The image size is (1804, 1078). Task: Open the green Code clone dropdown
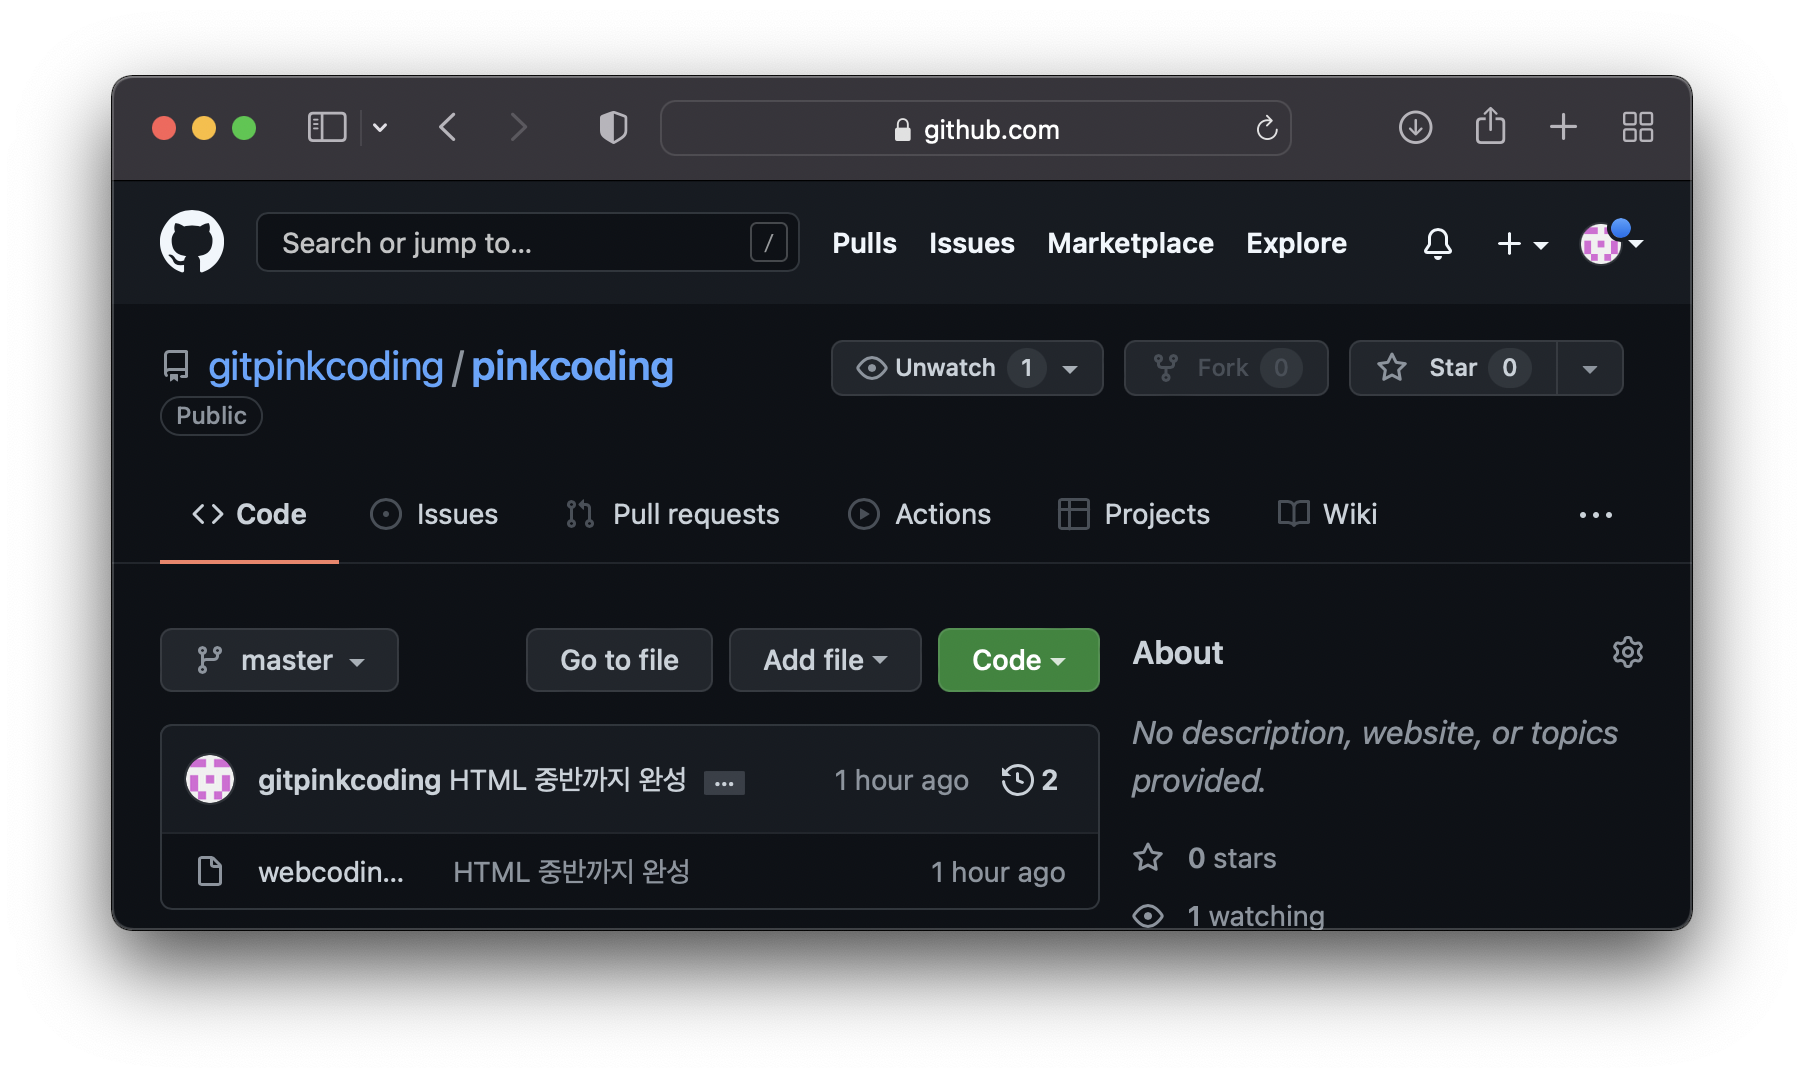pyautogui.click(x=1018, y=660)
